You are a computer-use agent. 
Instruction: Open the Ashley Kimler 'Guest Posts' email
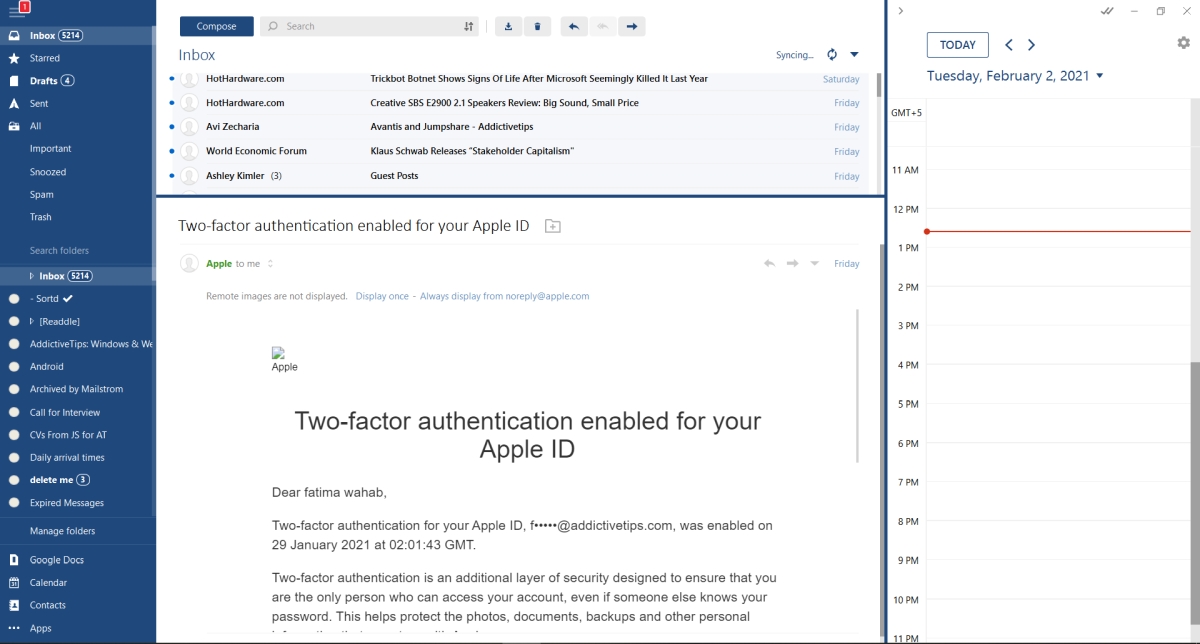520,176
